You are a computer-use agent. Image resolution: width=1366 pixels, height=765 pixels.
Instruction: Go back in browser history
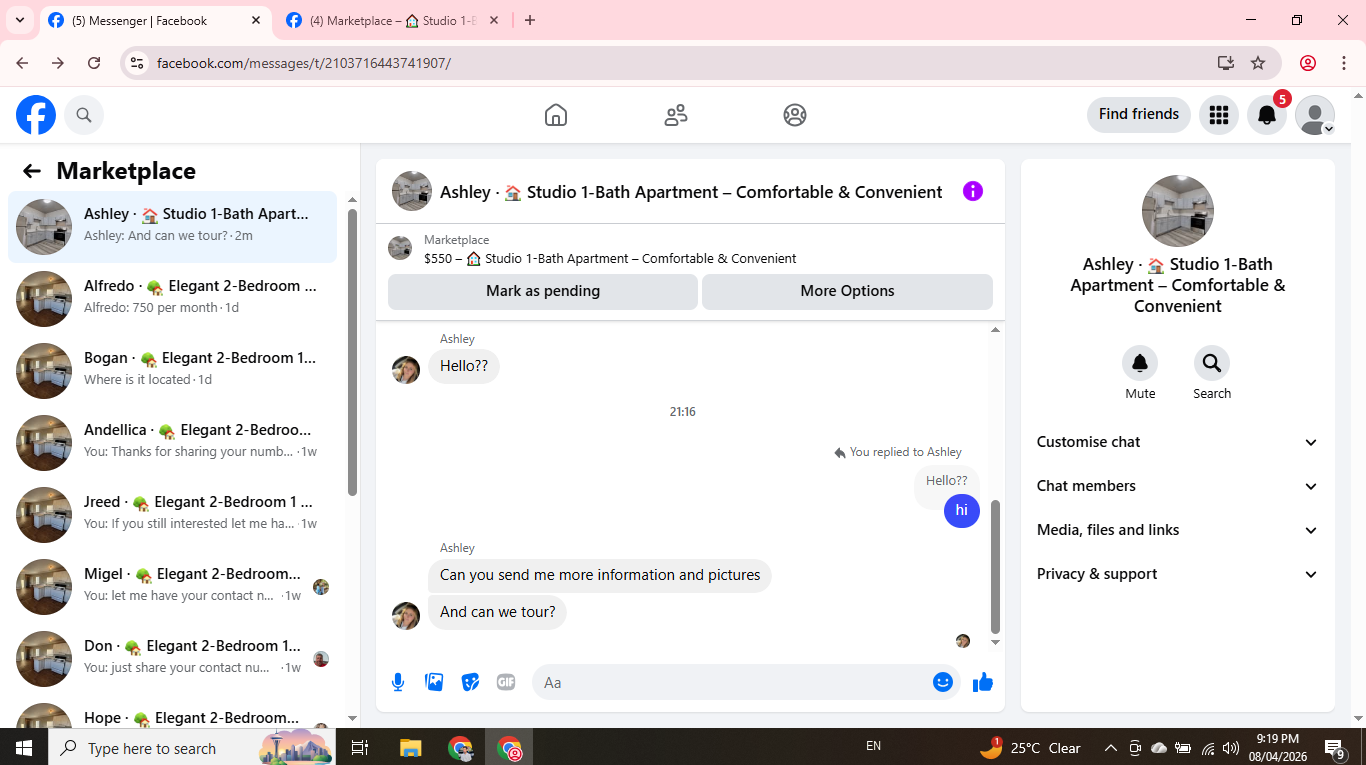(x=22, y=63)
